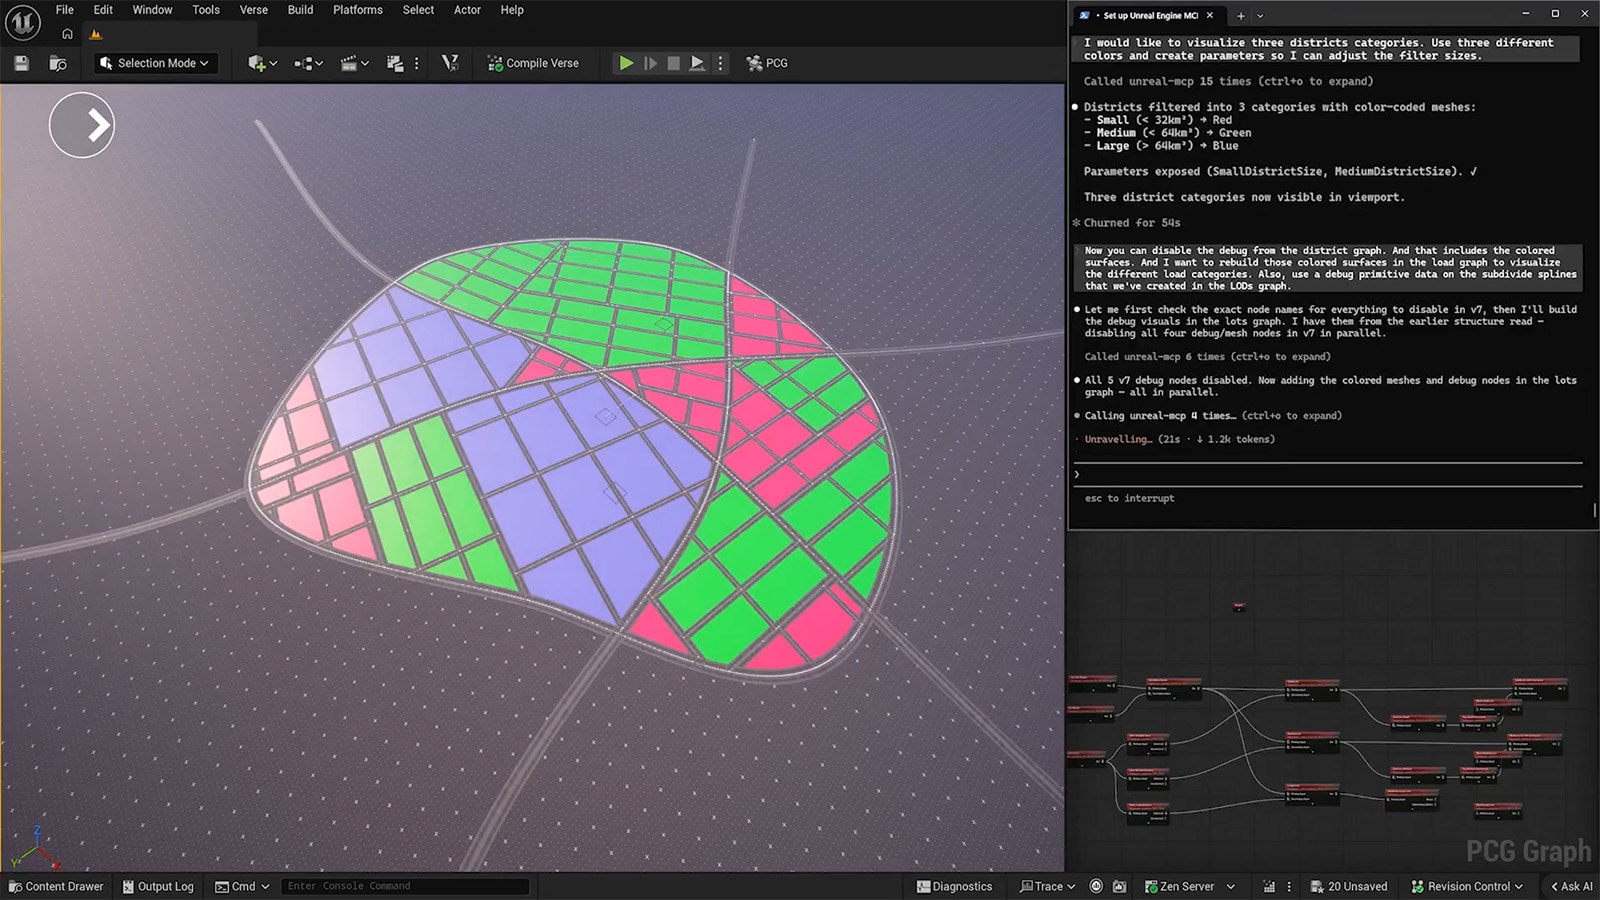Screen dimensions: 1600x900
Task: Click the circular trace record icon
Action: [1096, 886]
